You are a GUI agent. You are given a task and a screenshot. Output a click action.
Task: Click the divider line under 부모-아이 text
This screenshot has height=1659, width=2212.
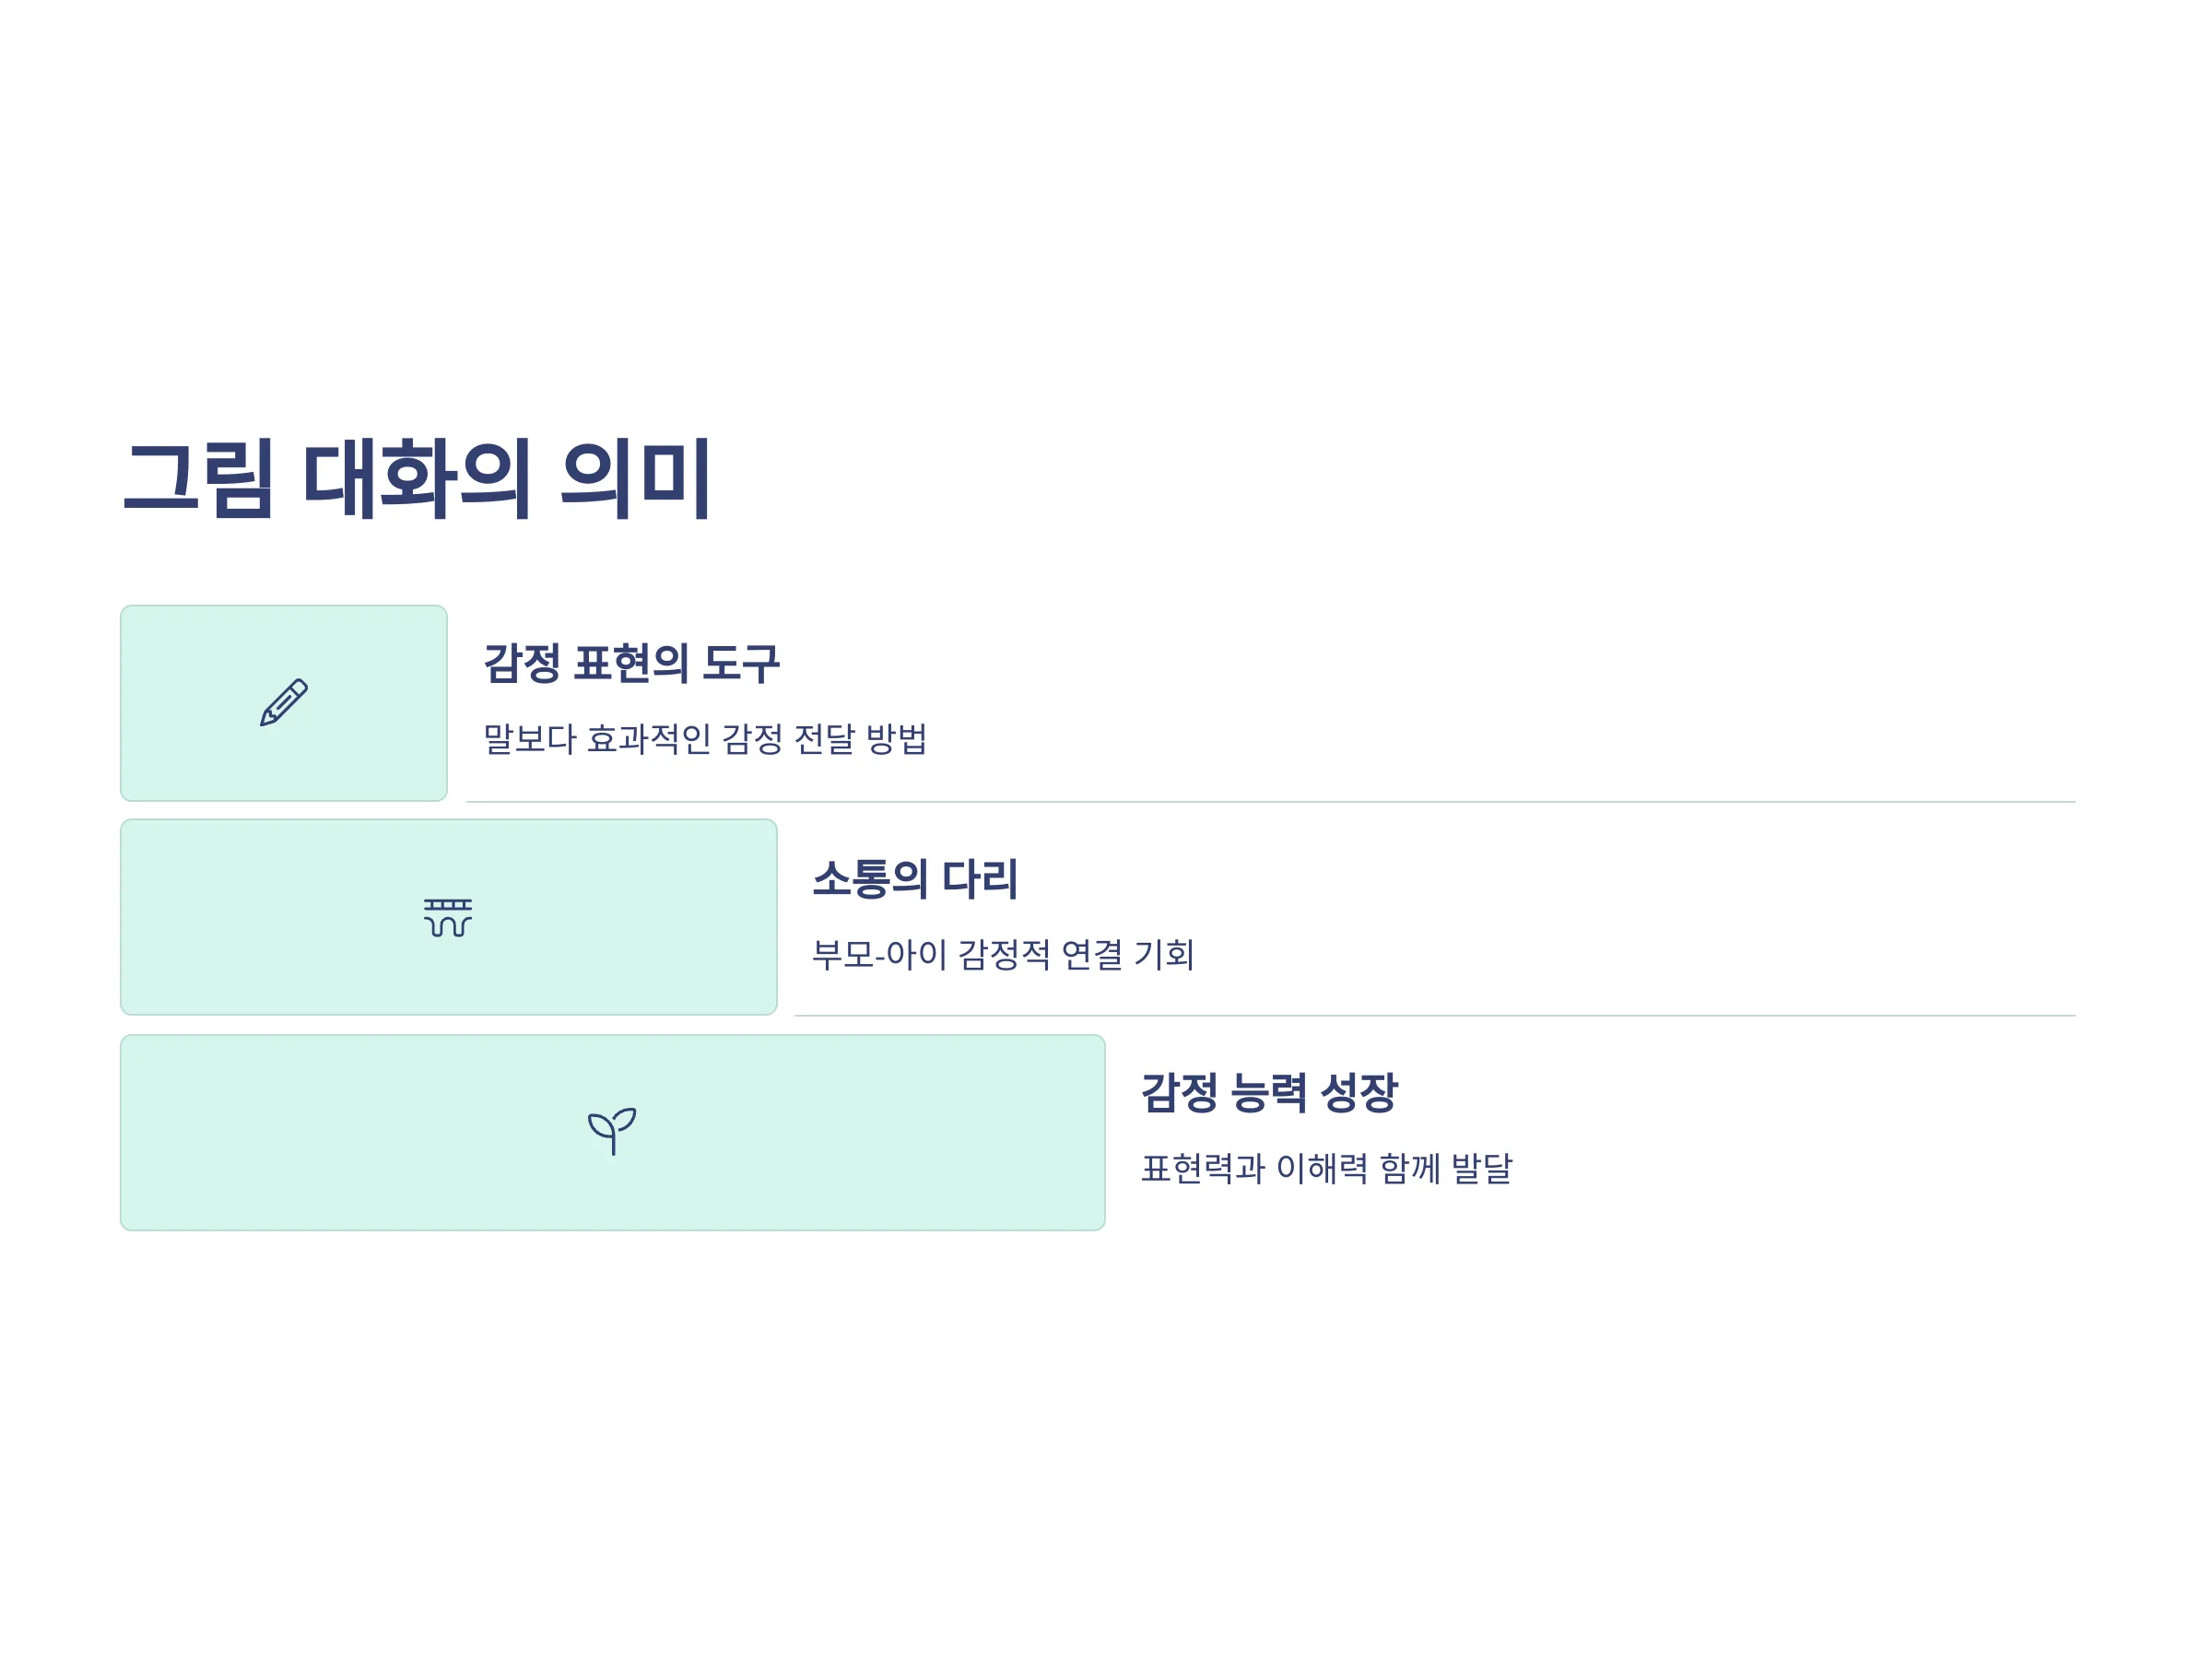pos(1435,1016)
